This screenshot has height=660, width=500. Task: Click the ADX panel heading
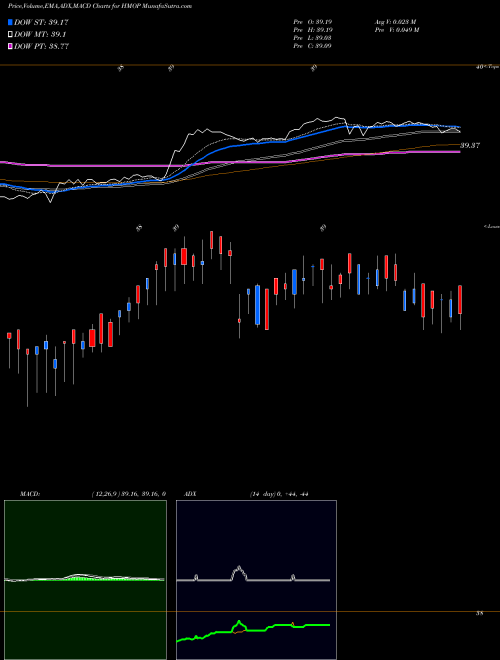(x=191, y=494)
